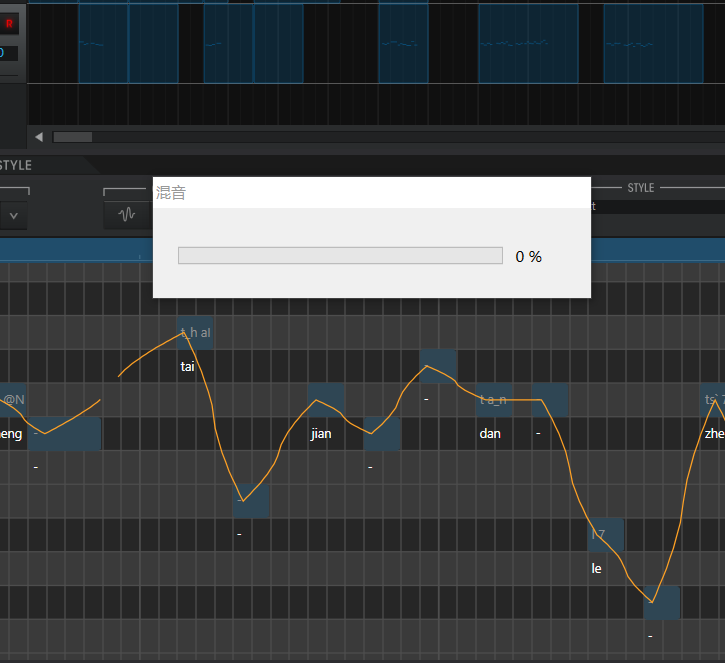Click the "le" lyric text
This screenshot has width=725, height=663.
point(596,569)
